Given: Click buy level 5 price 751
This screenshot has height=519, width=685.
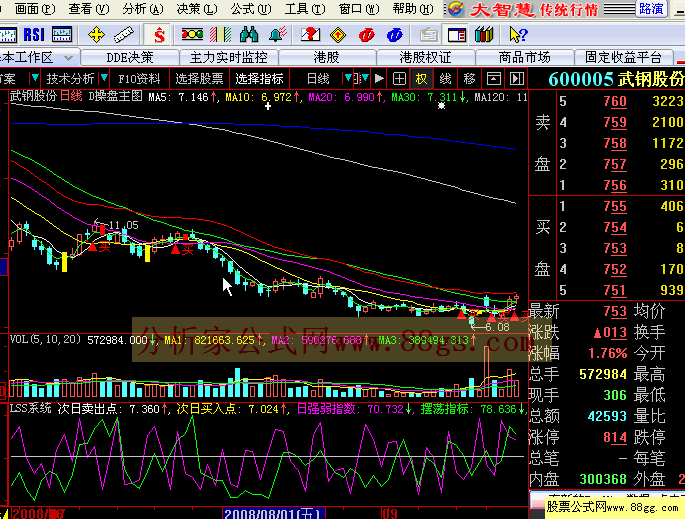Looking at the screenshot, I should tap(615, 290).
